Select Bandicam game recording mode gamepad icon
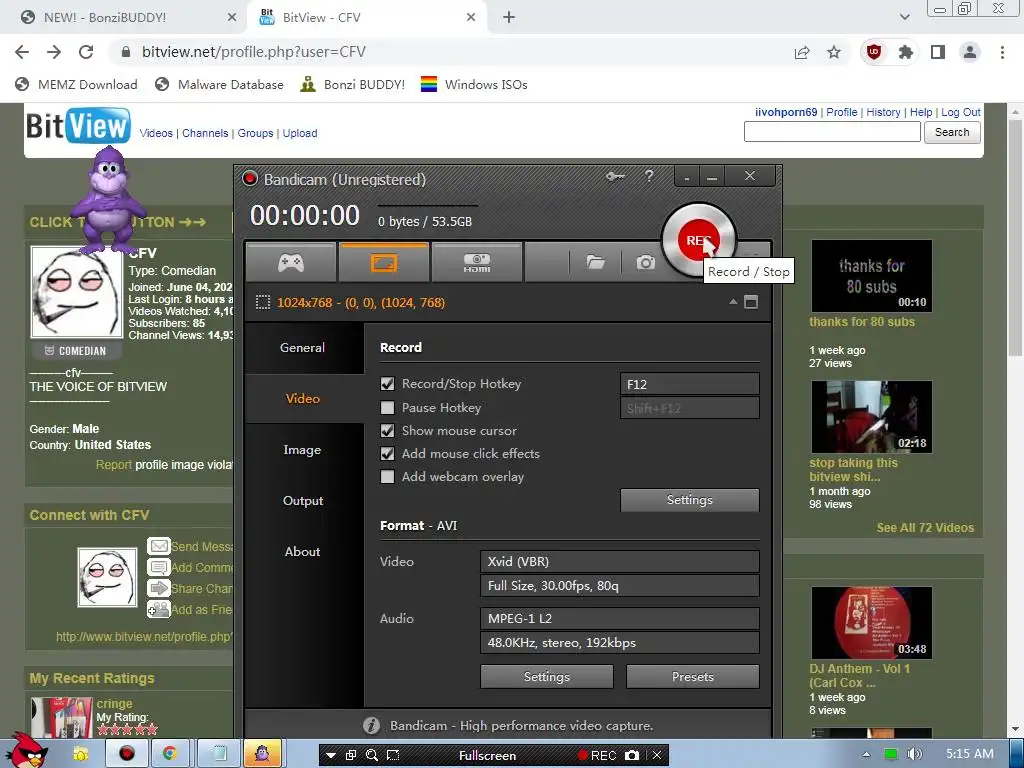The height and width of the screenshot is (768, 1024). click(291, 263)
